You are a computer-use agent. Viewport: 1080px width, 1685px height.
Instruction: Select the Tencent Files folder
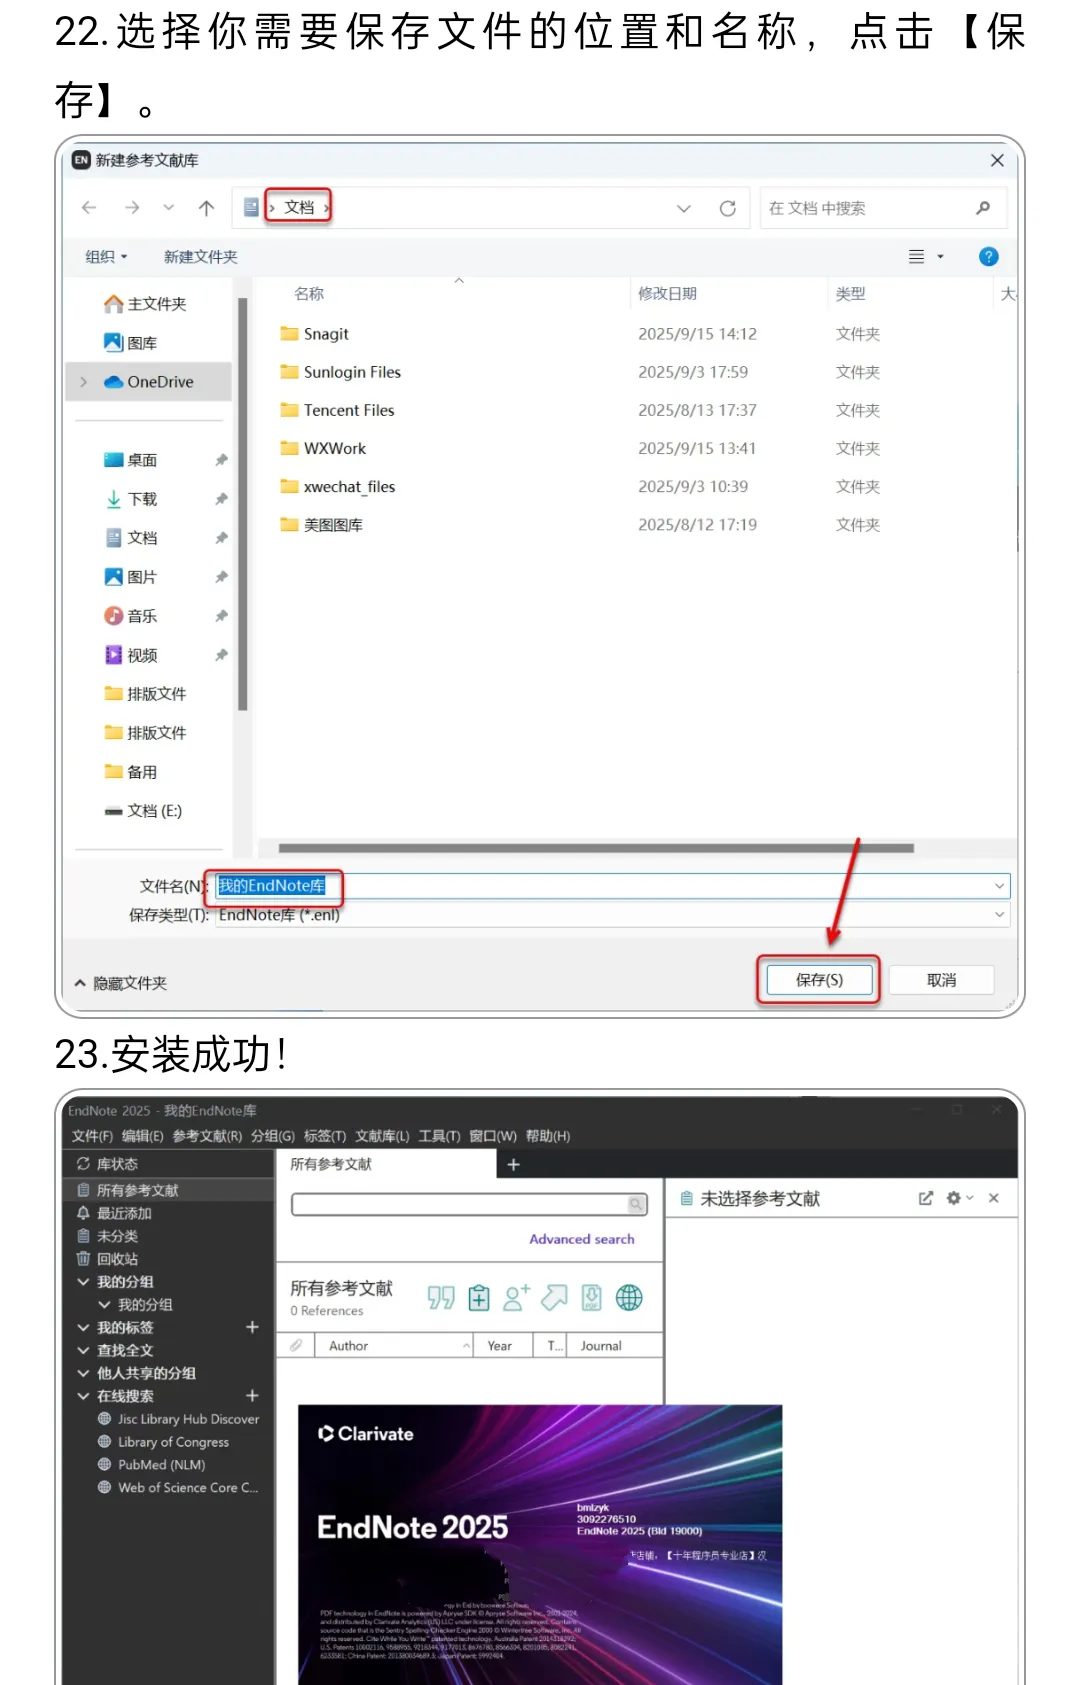pyautogui.click(x=337, y=410)
